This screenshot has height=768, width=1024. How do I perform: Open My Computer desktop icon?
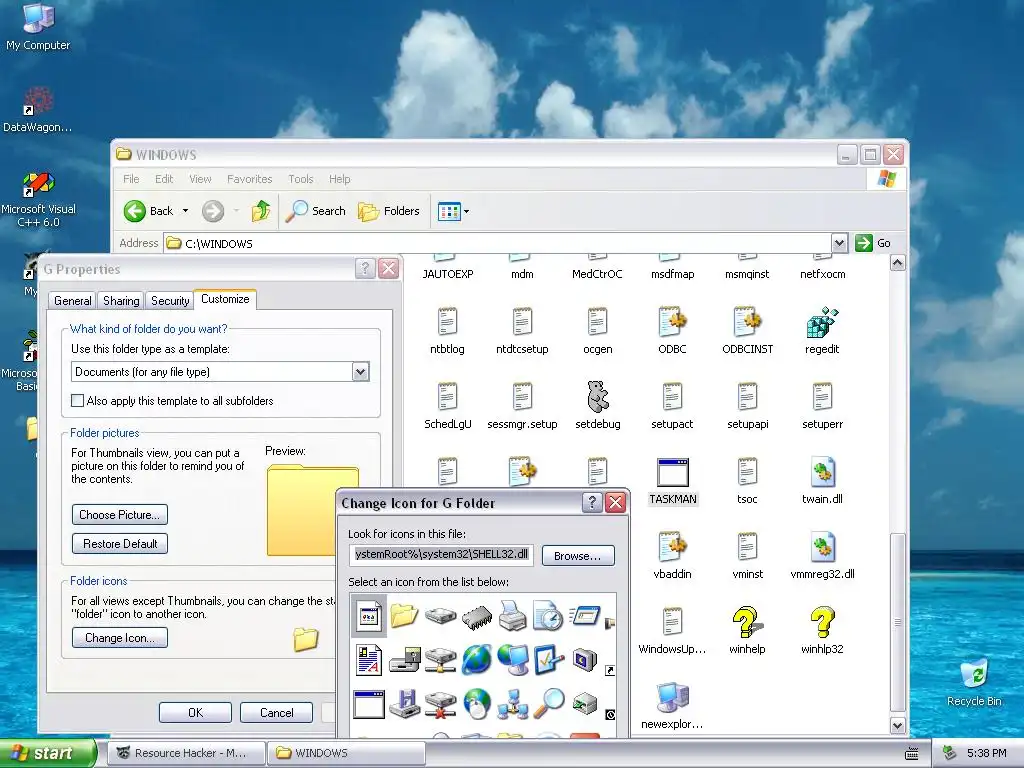[x=38, y=27]
